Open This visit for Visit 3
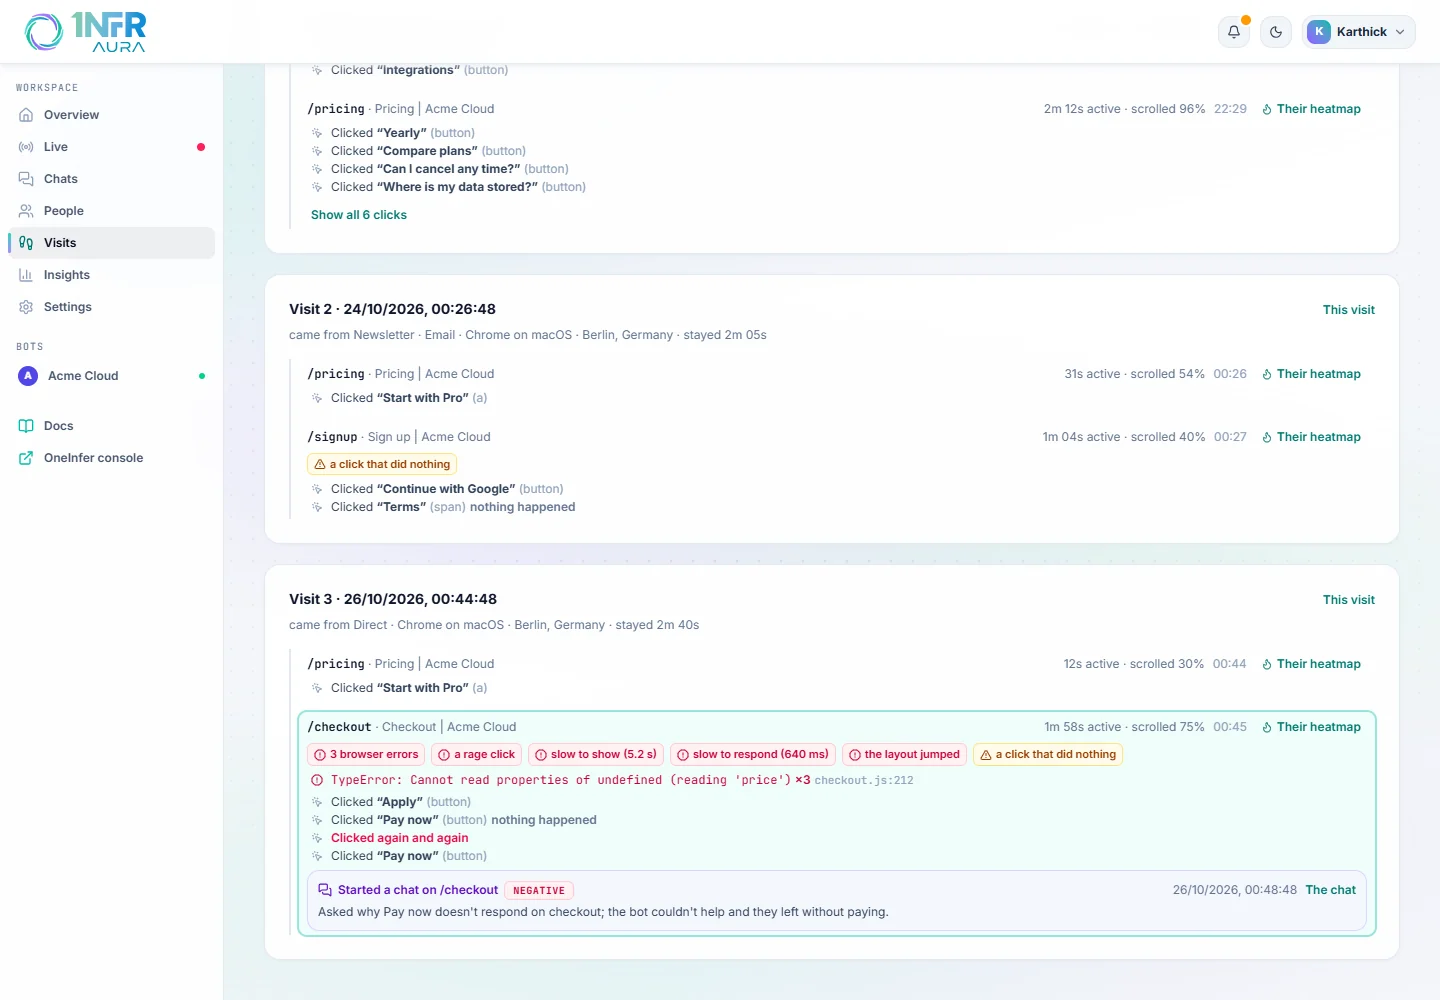 click(1348, 600)
